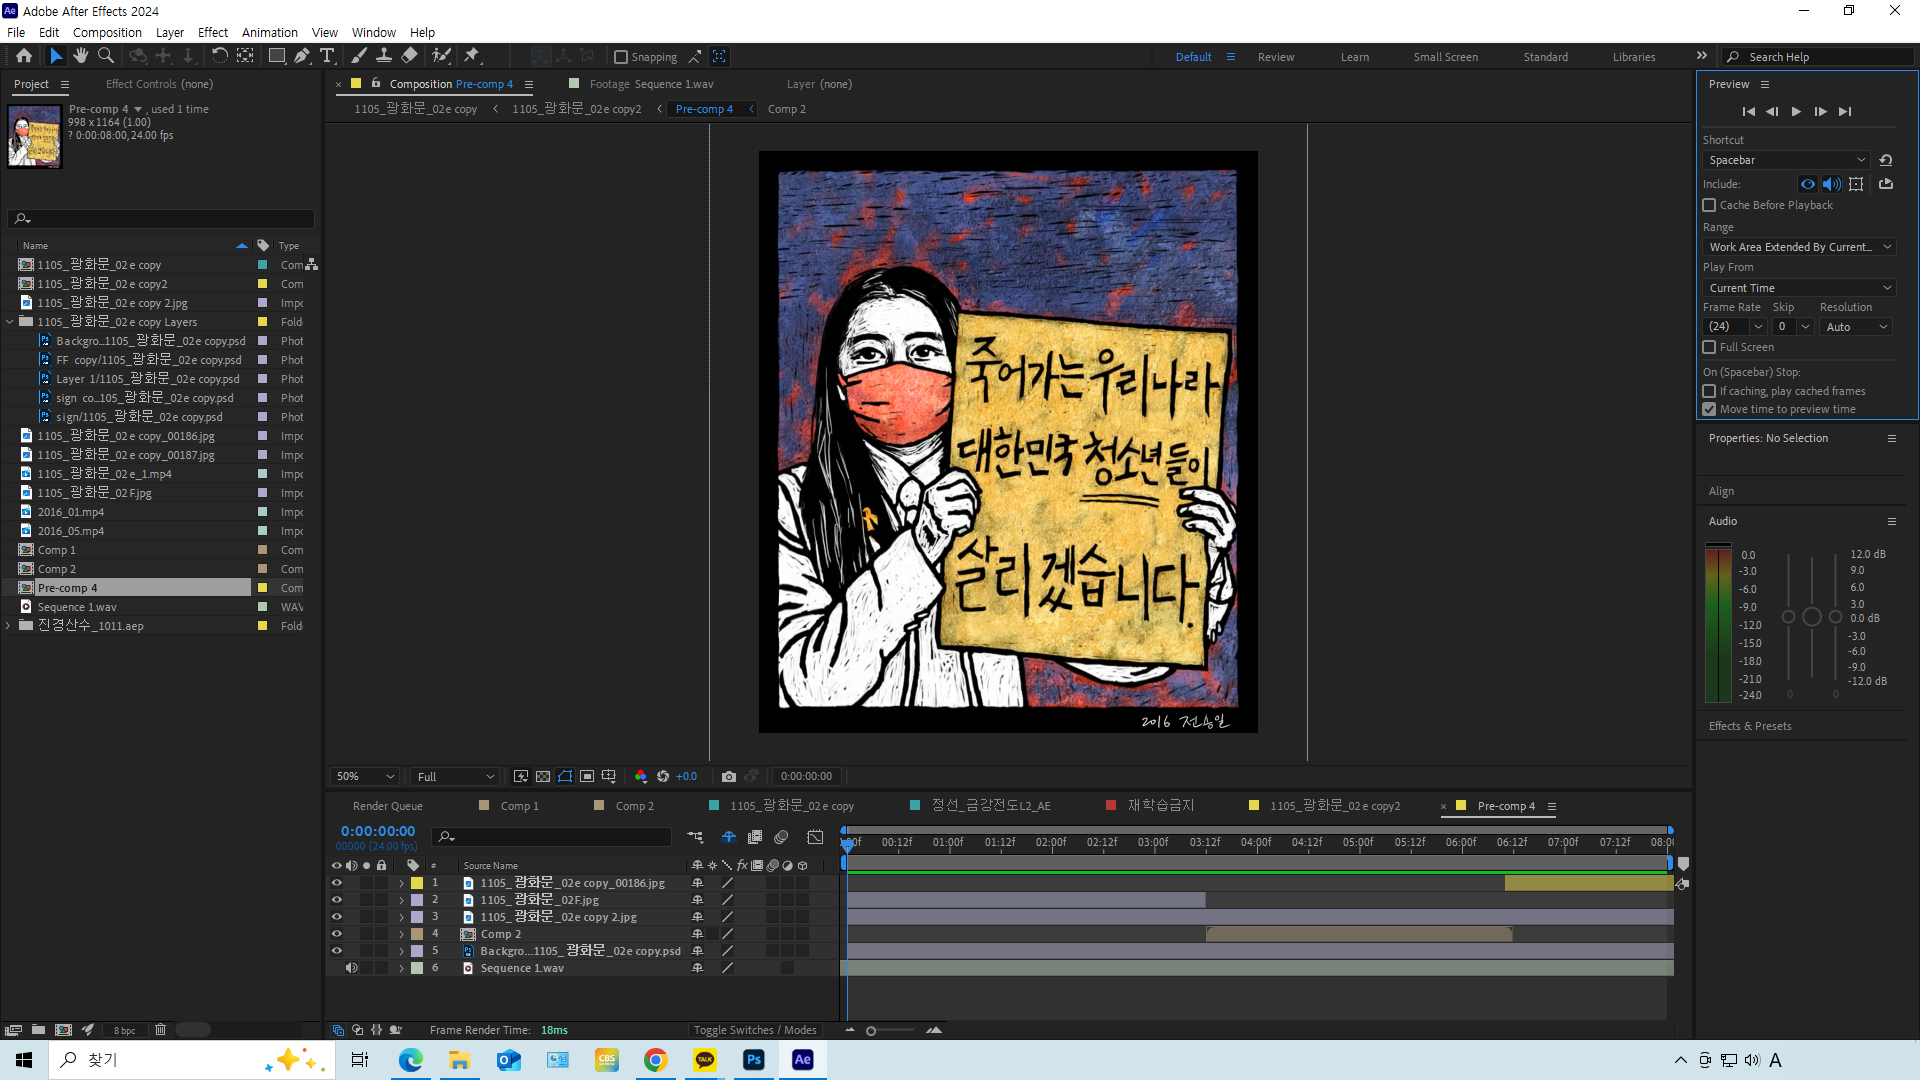Enable Cache Before Playback checkbox
1920x1080 pixels.
[x=1709, y=205]
